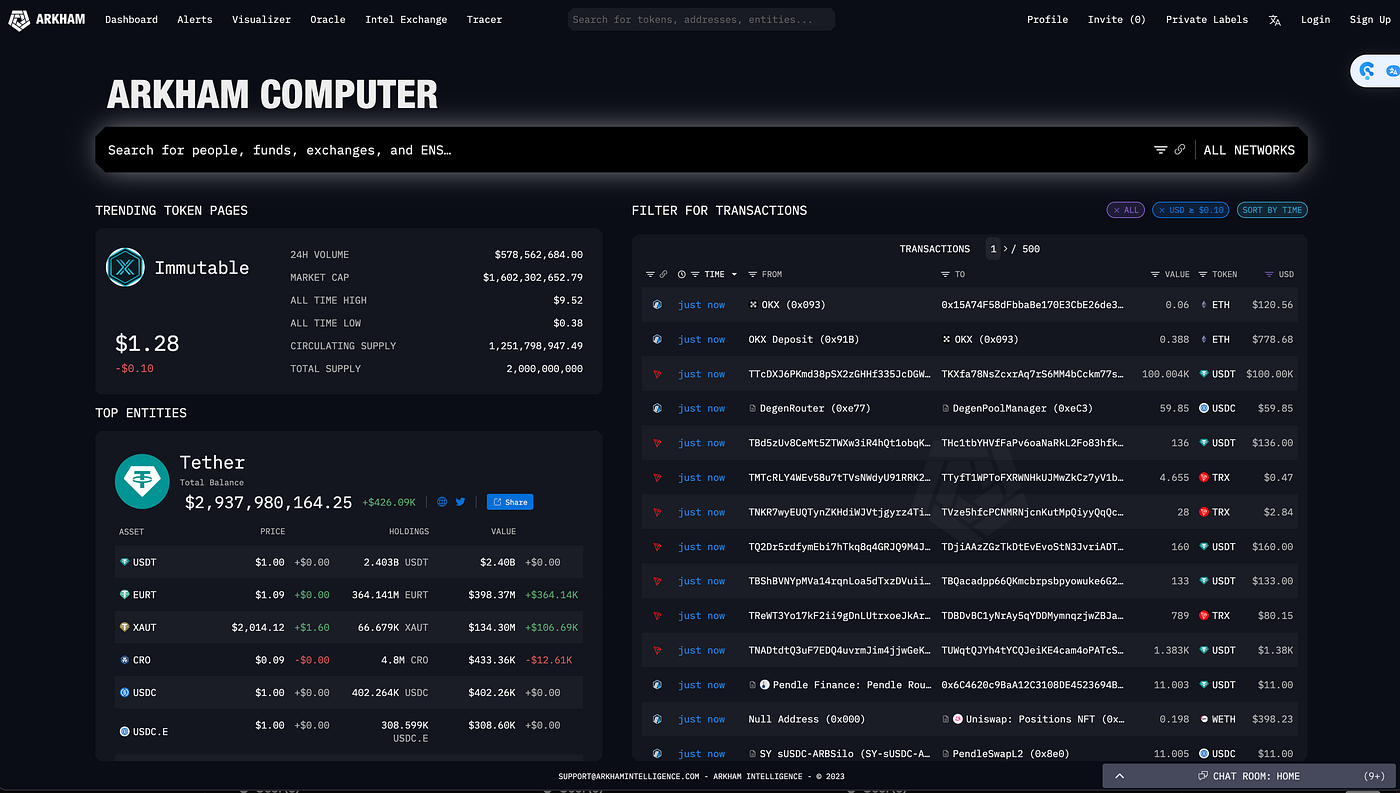Click the Uniswap logo in Positions NFT row
This screenshot has height=793, width=1400.
pos(957,719)
